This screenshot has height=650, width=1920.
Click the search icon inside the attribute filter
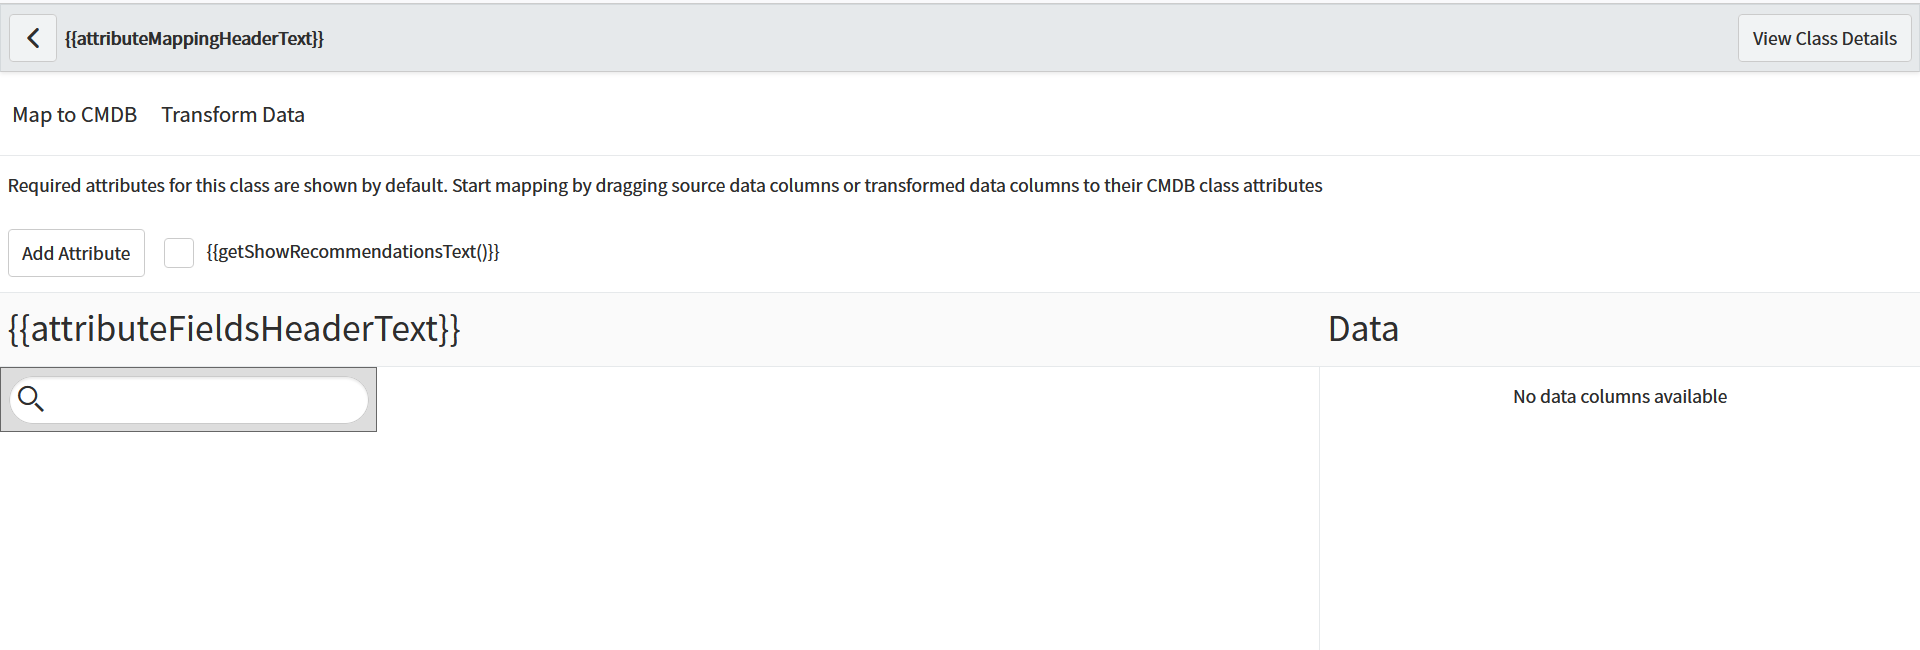31,398
